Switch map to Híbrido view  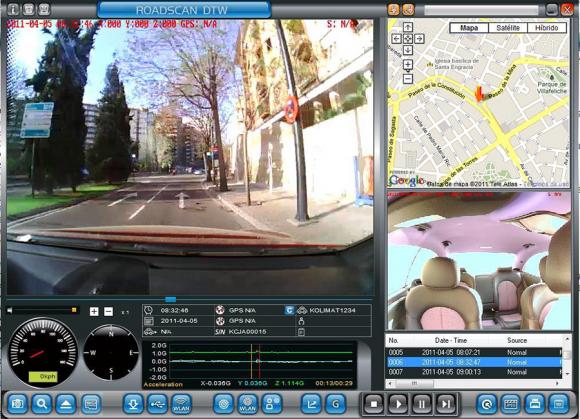coord(547,28)
